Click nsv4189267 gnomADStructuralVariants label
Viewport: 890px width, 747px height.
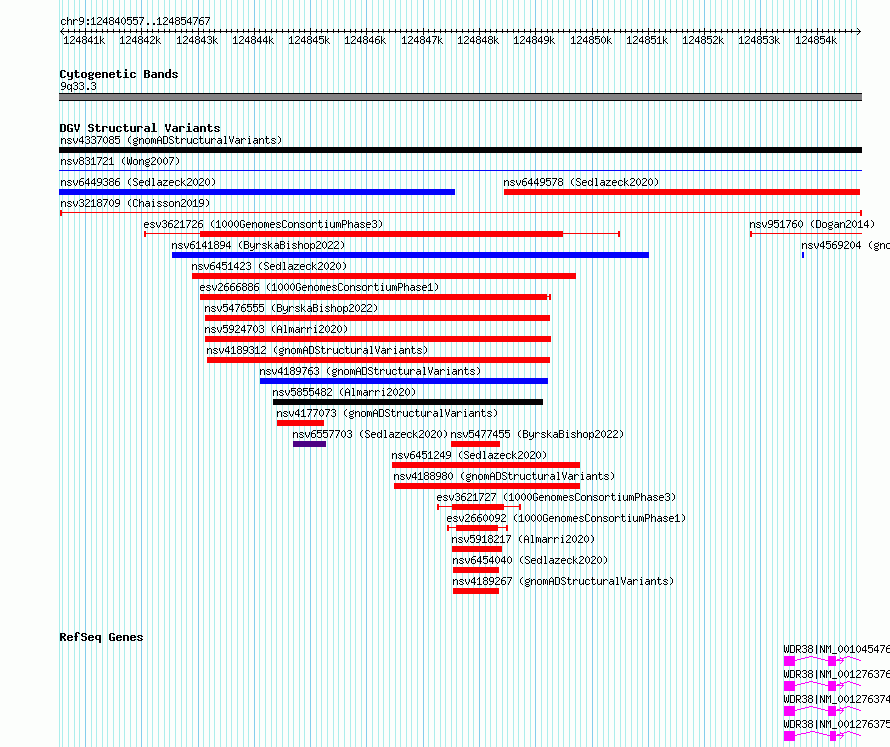[563, 581]
